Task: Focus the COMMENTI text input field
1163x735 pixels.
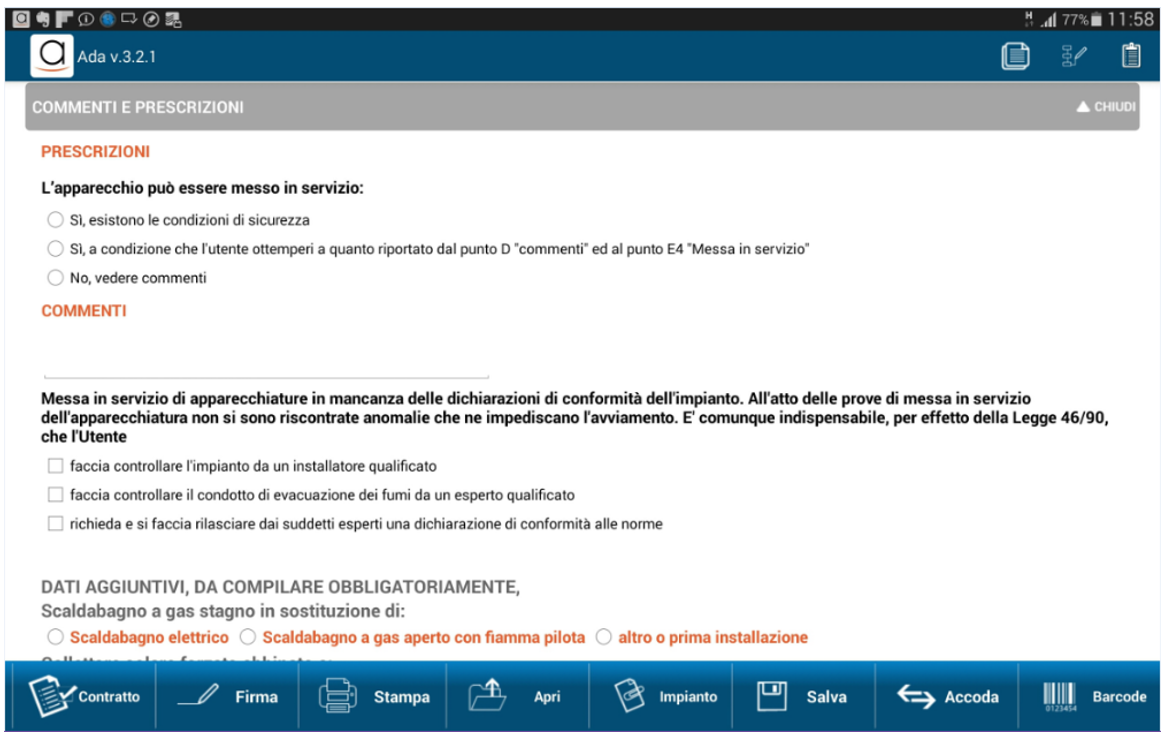Action: click(266, 357)
